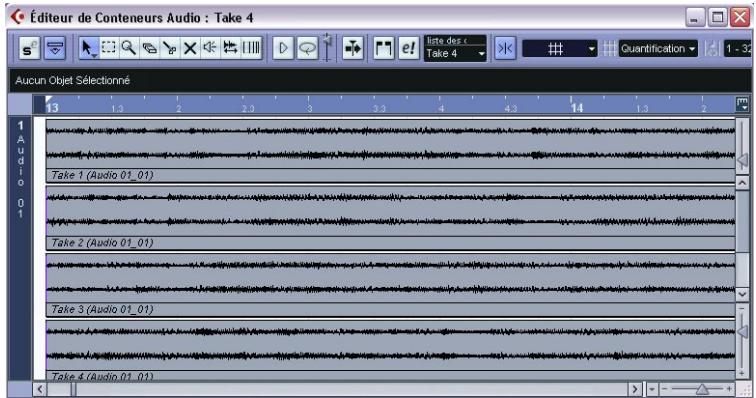Click the Take 1 waveform
This screenshot has height=398, width=756.
pos(391,143)
